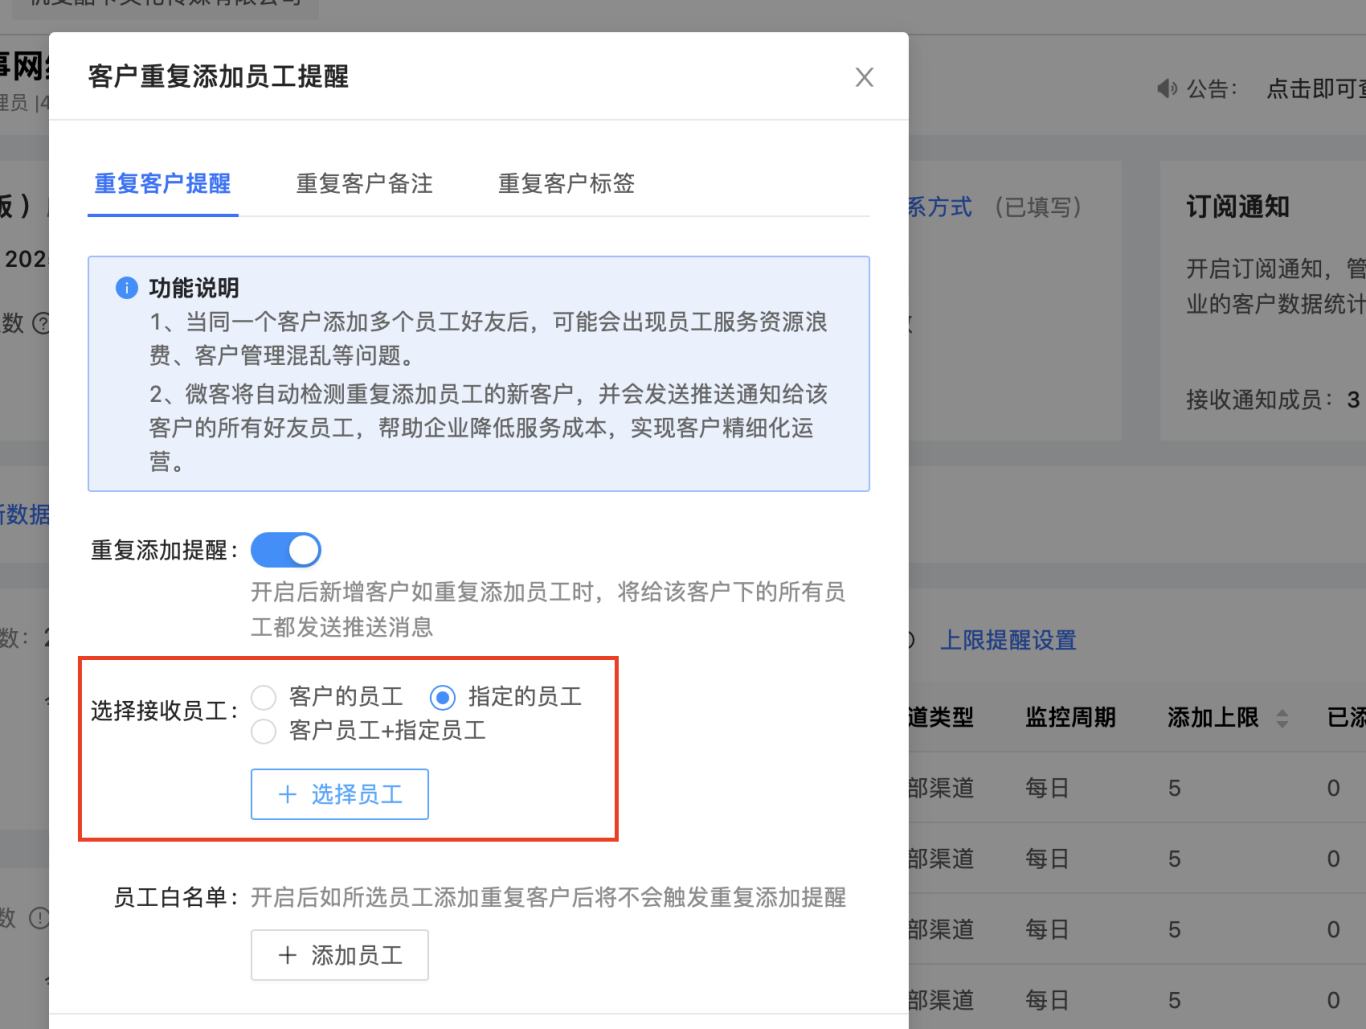This screenshot has width=1366, height=1029.
Task: Open the 重复客户备注 tab
Action: click(365, 184)
